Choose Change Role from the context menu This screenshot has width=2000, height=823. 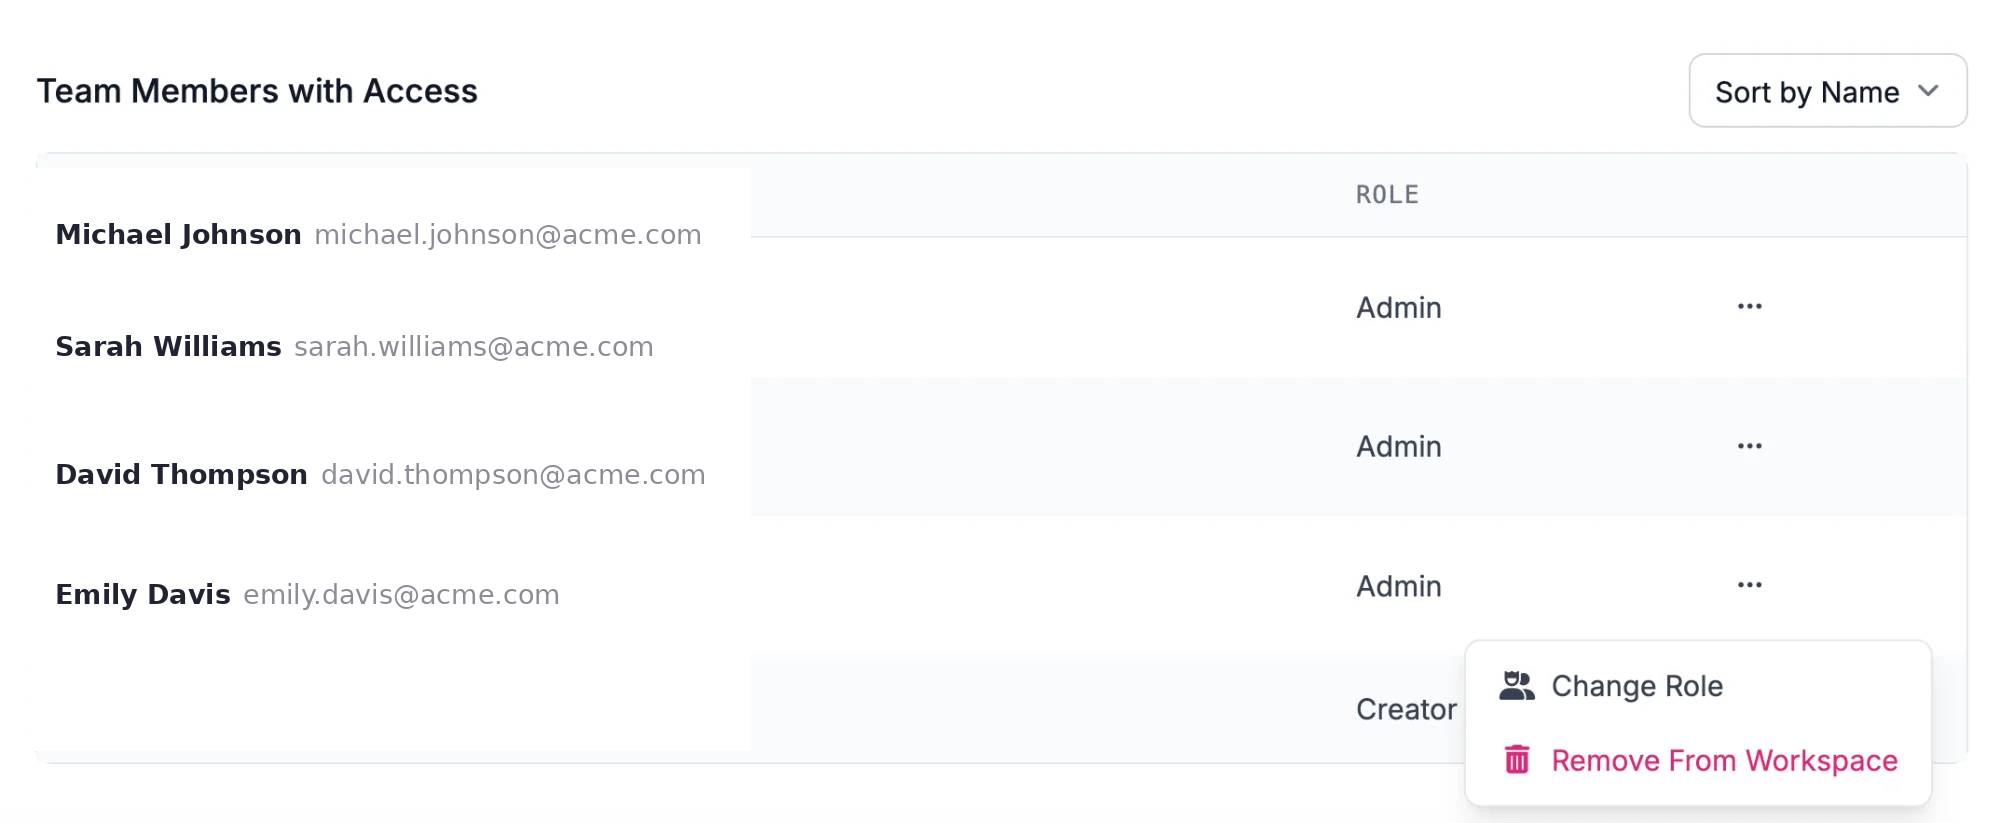tap(1636, 686)
